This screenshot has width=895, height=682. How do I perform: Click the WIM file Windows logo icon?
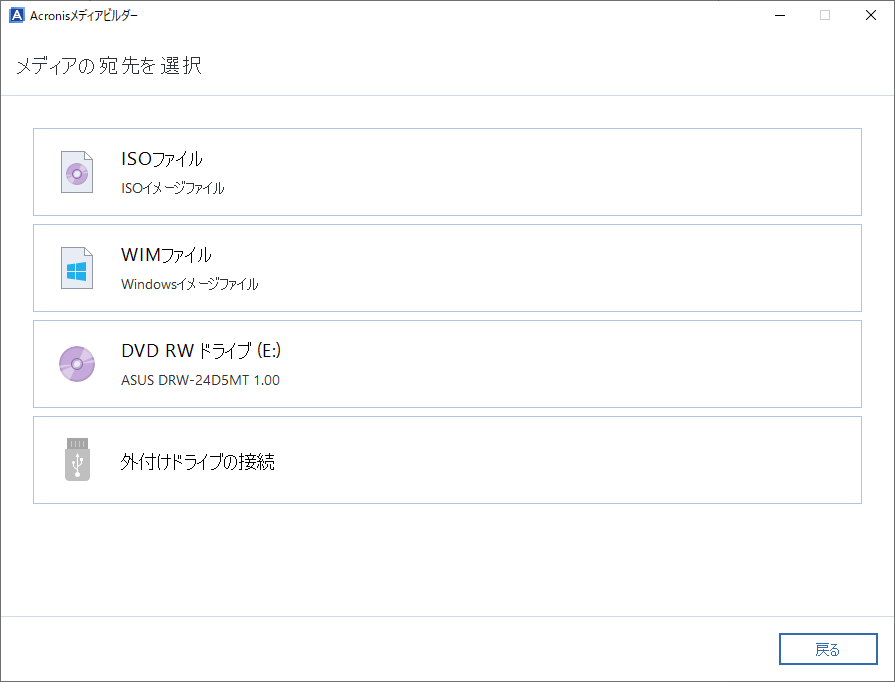coord(77,268)
